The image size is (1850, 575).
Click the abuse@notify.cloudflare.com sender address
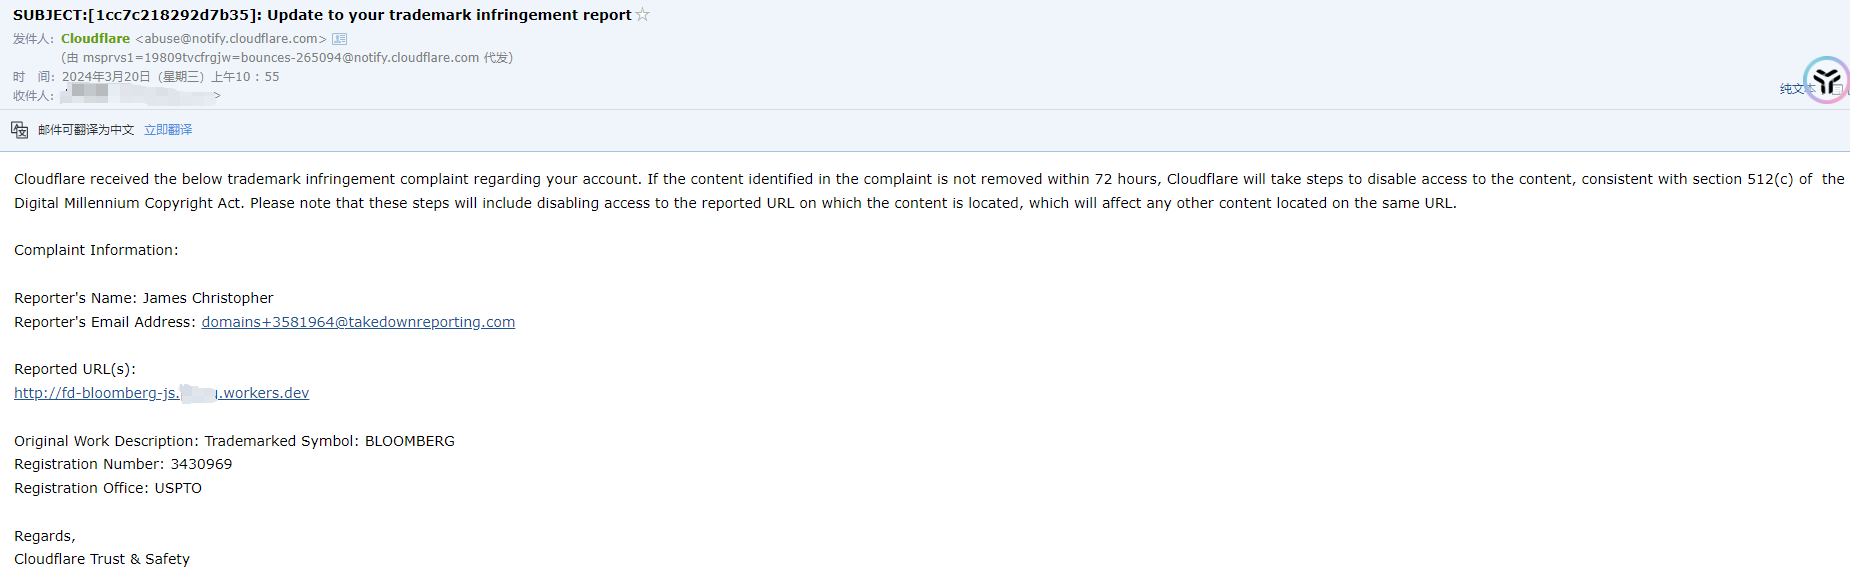tap(231, 39)
